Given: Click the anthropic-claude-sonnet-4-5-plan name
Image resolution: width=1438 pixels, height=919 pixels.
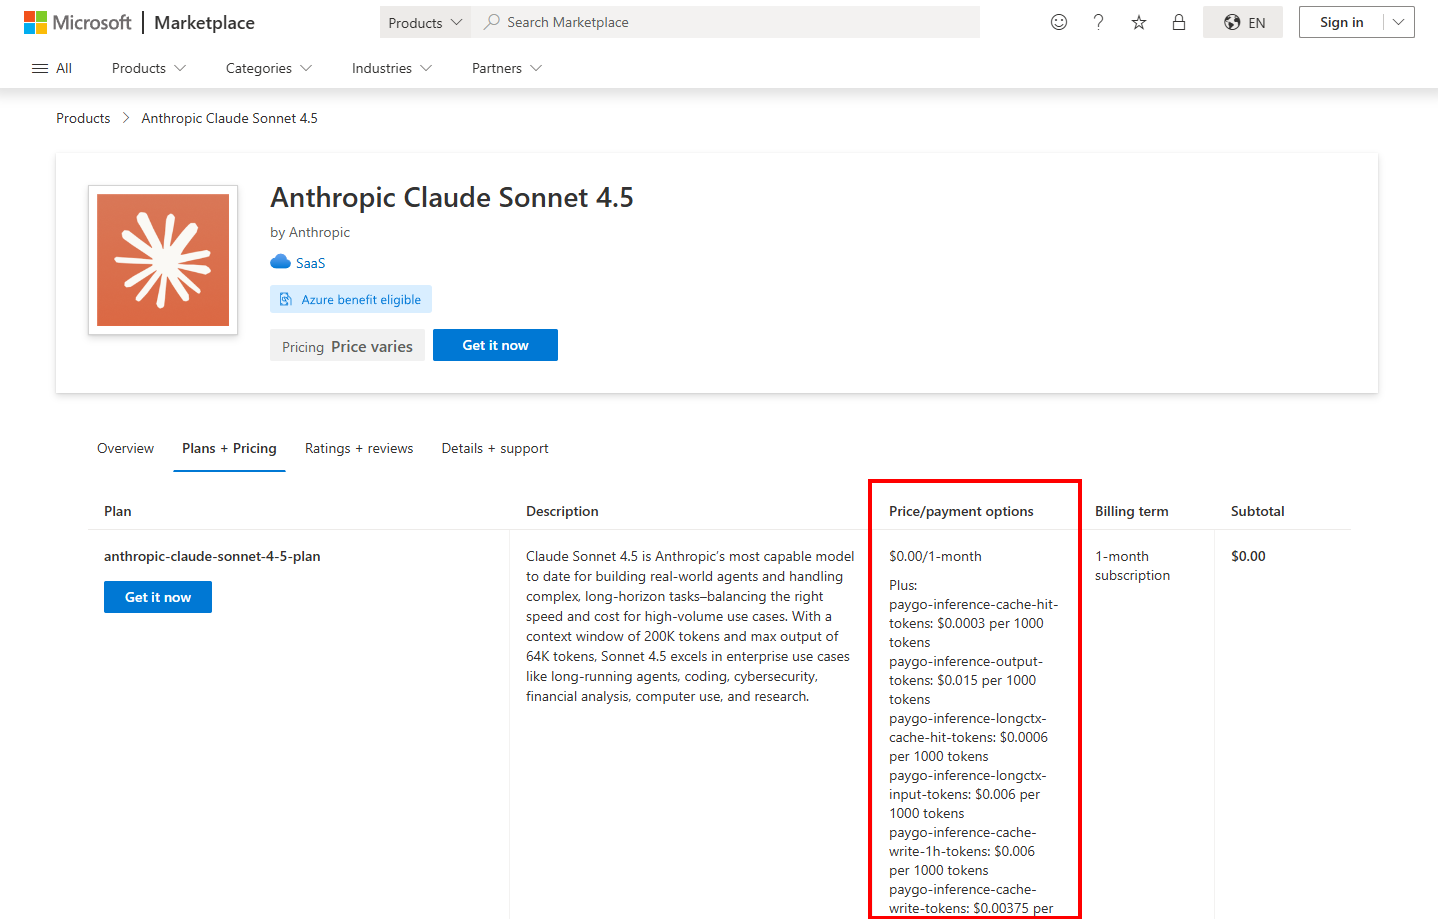Looking at the screenshot, I should pyautogui.click(x=212, y=556).
